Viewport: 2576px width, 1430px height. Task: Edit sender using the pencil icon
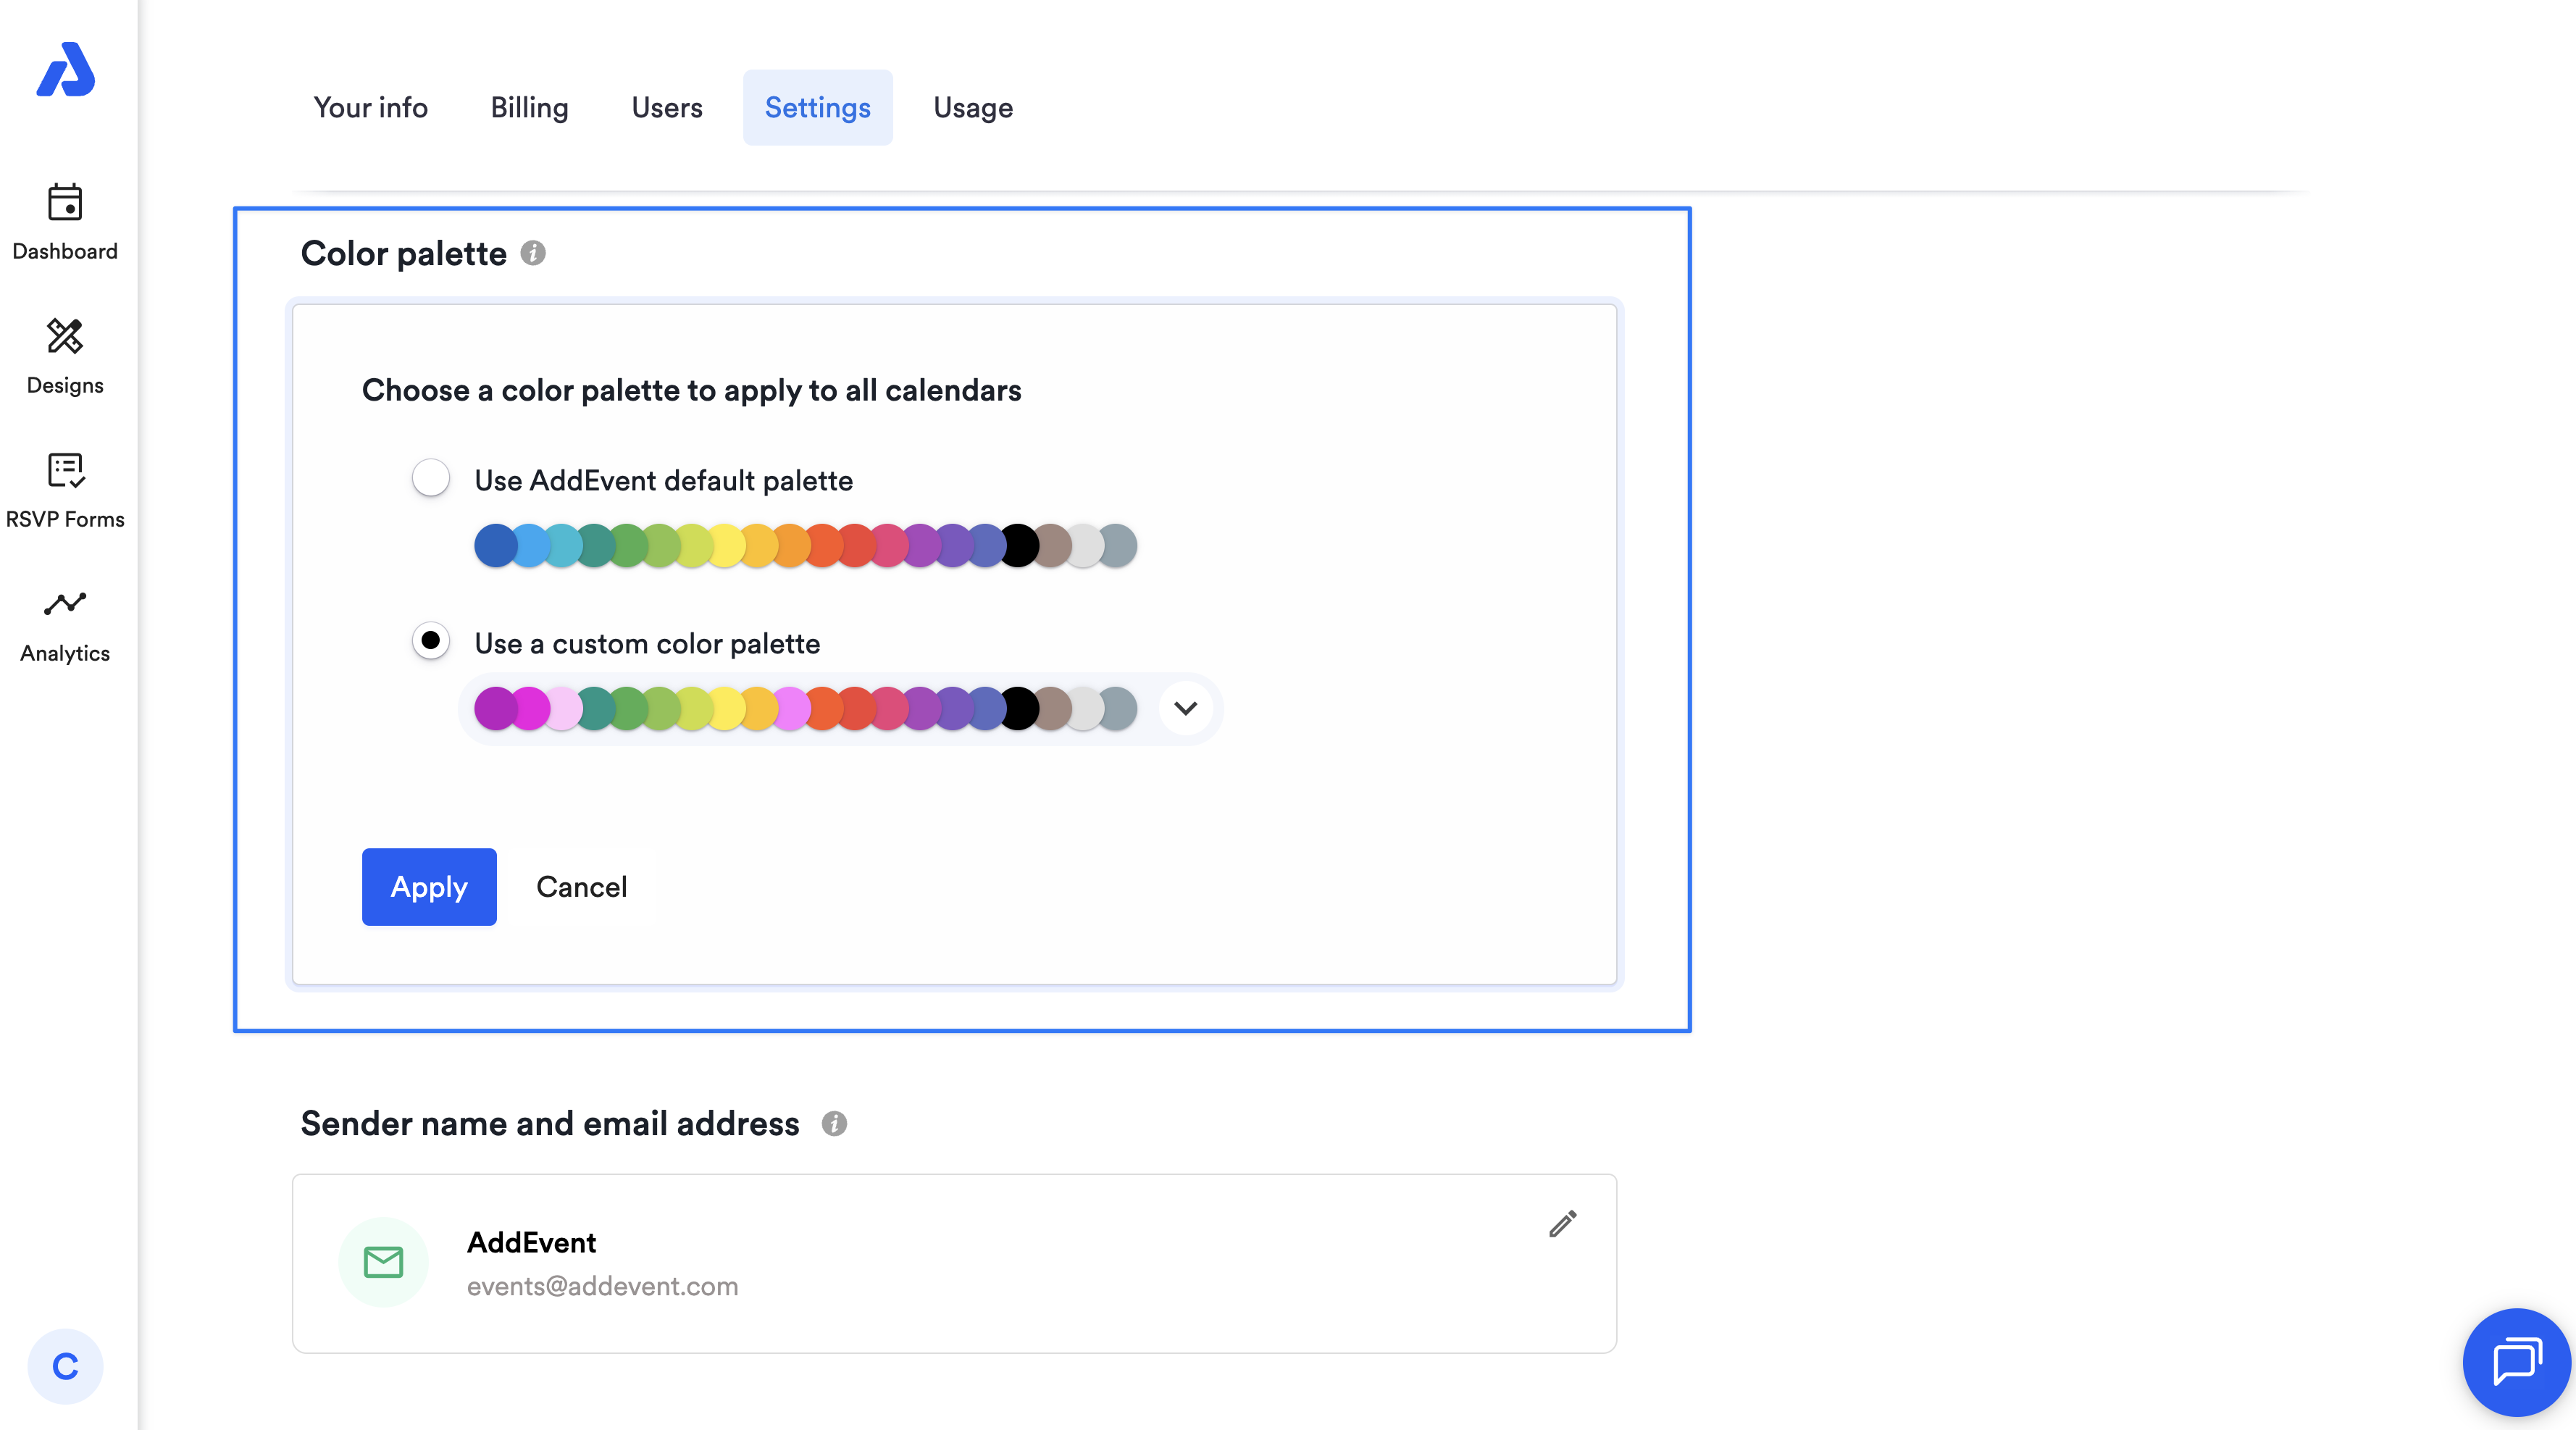pyautogui.click(x=1562, y=1224)
